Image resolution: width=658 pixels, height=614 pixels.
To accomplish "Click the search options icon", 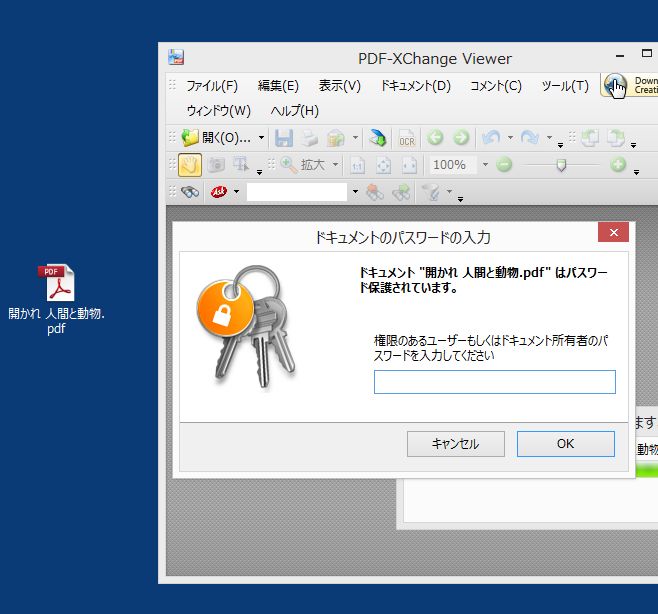I will point(431,192).
